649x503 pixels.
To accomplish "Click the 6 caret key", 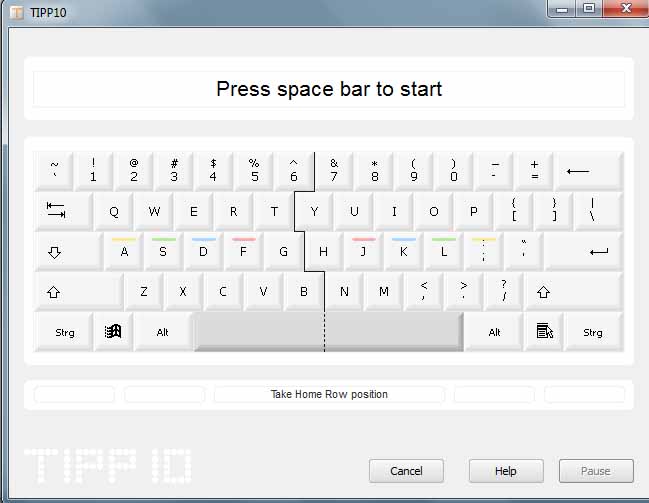I will [294, 171].
